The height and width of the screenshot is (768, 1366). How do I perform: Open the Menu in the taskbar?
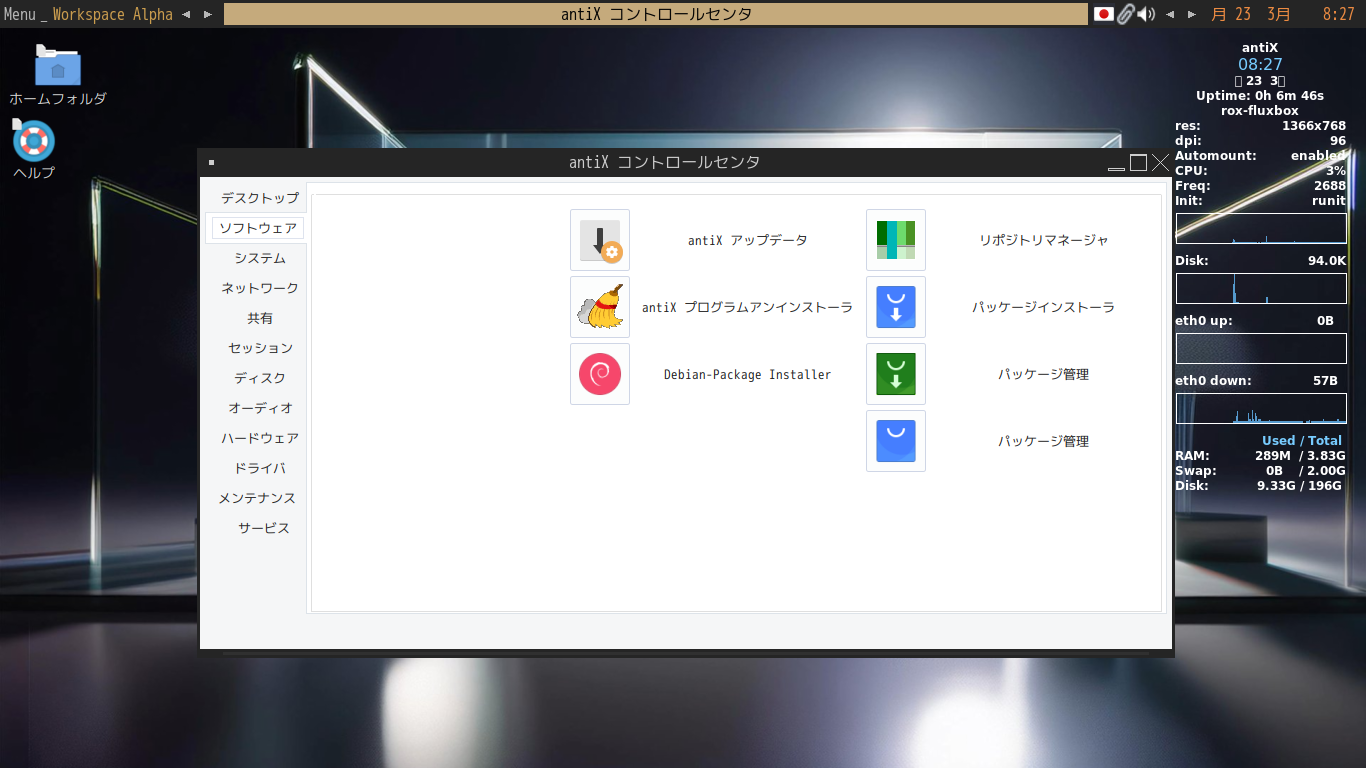[20, 14]
